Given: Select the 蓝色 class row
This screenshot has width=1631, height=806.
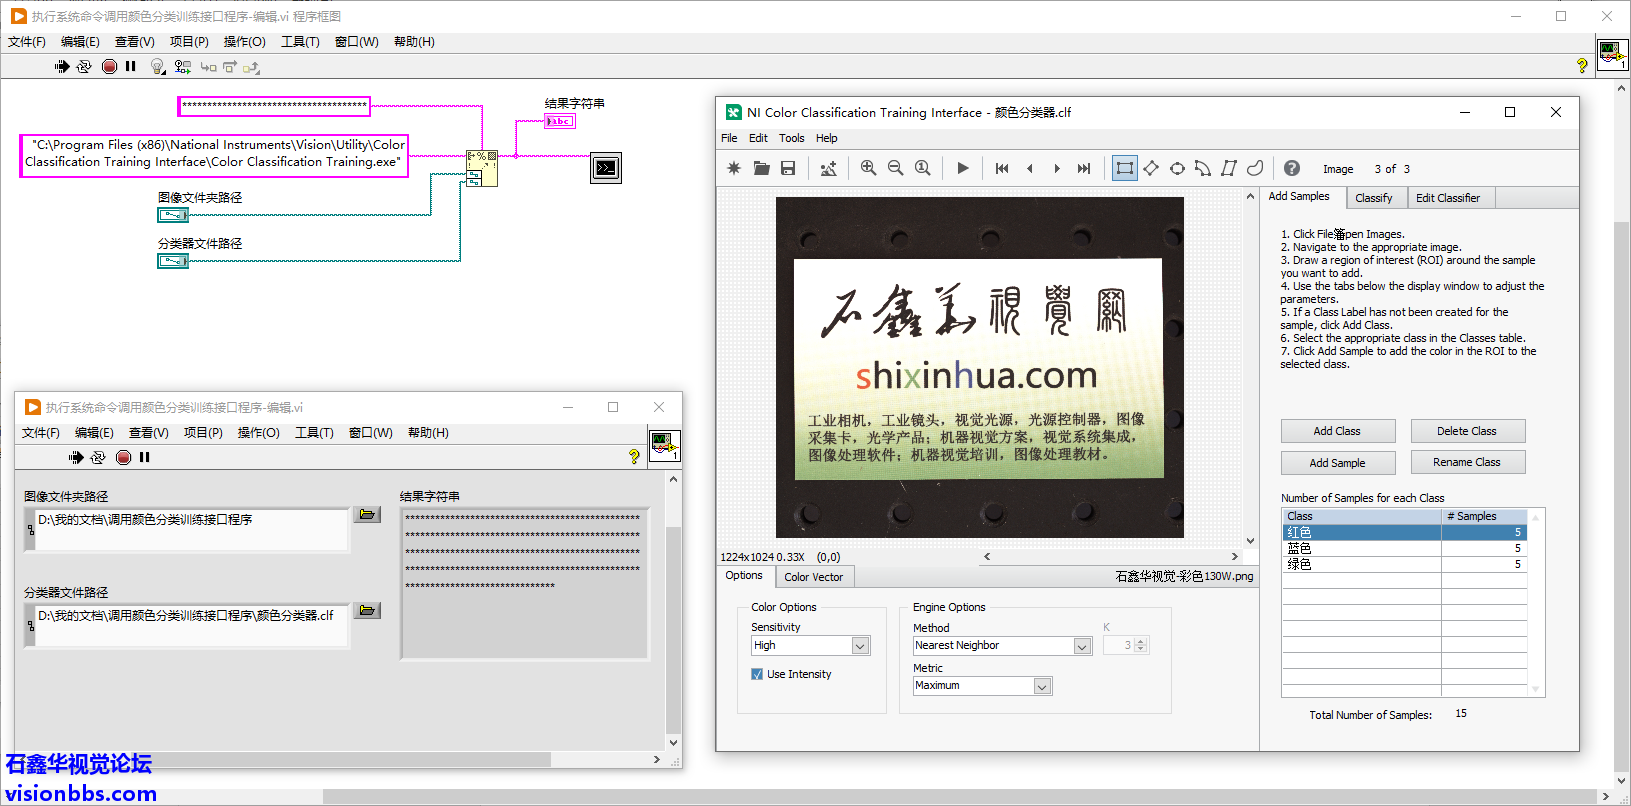Looking at the screenshot, I should coord(1405,548).
